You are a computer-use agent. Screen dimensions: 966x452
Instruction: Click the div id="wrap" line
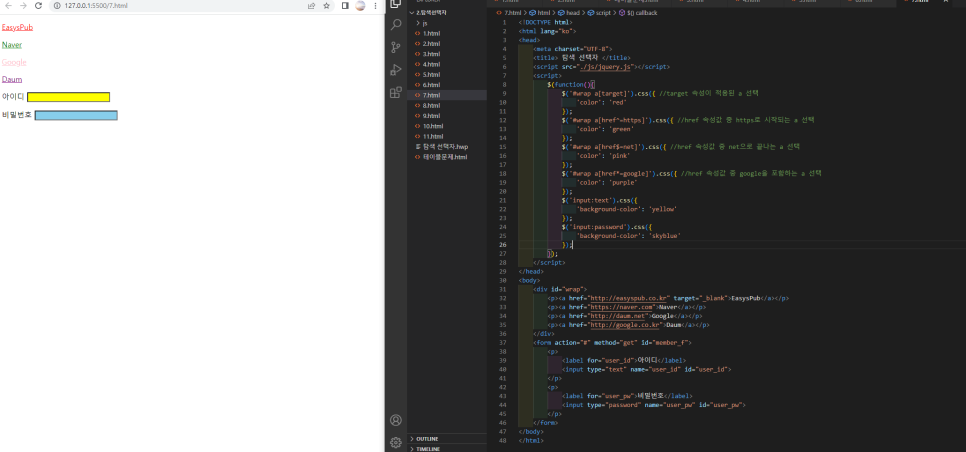point(560,289)
